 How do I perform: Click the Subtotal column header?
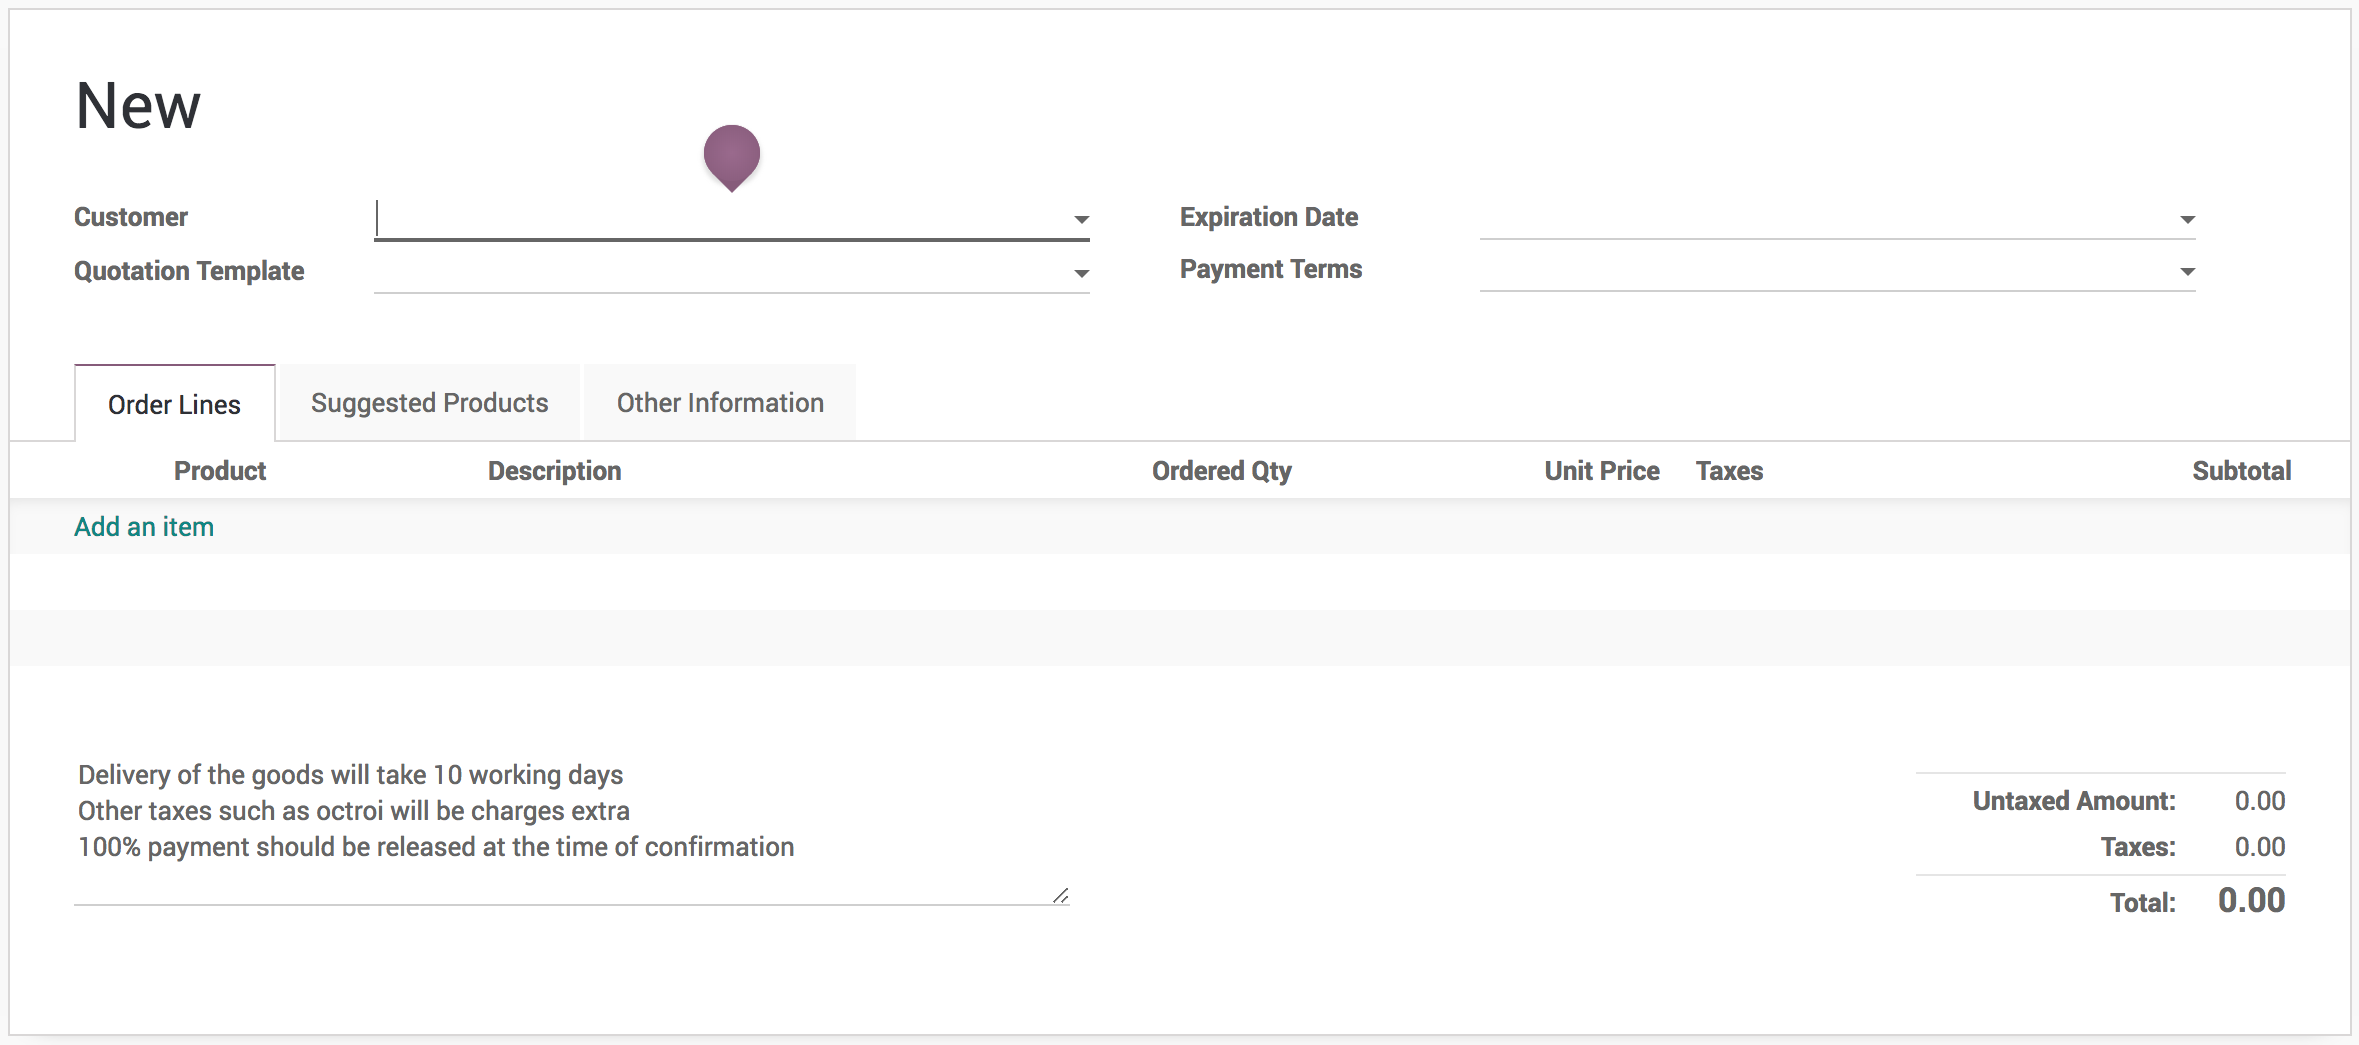pos(2241,471)
